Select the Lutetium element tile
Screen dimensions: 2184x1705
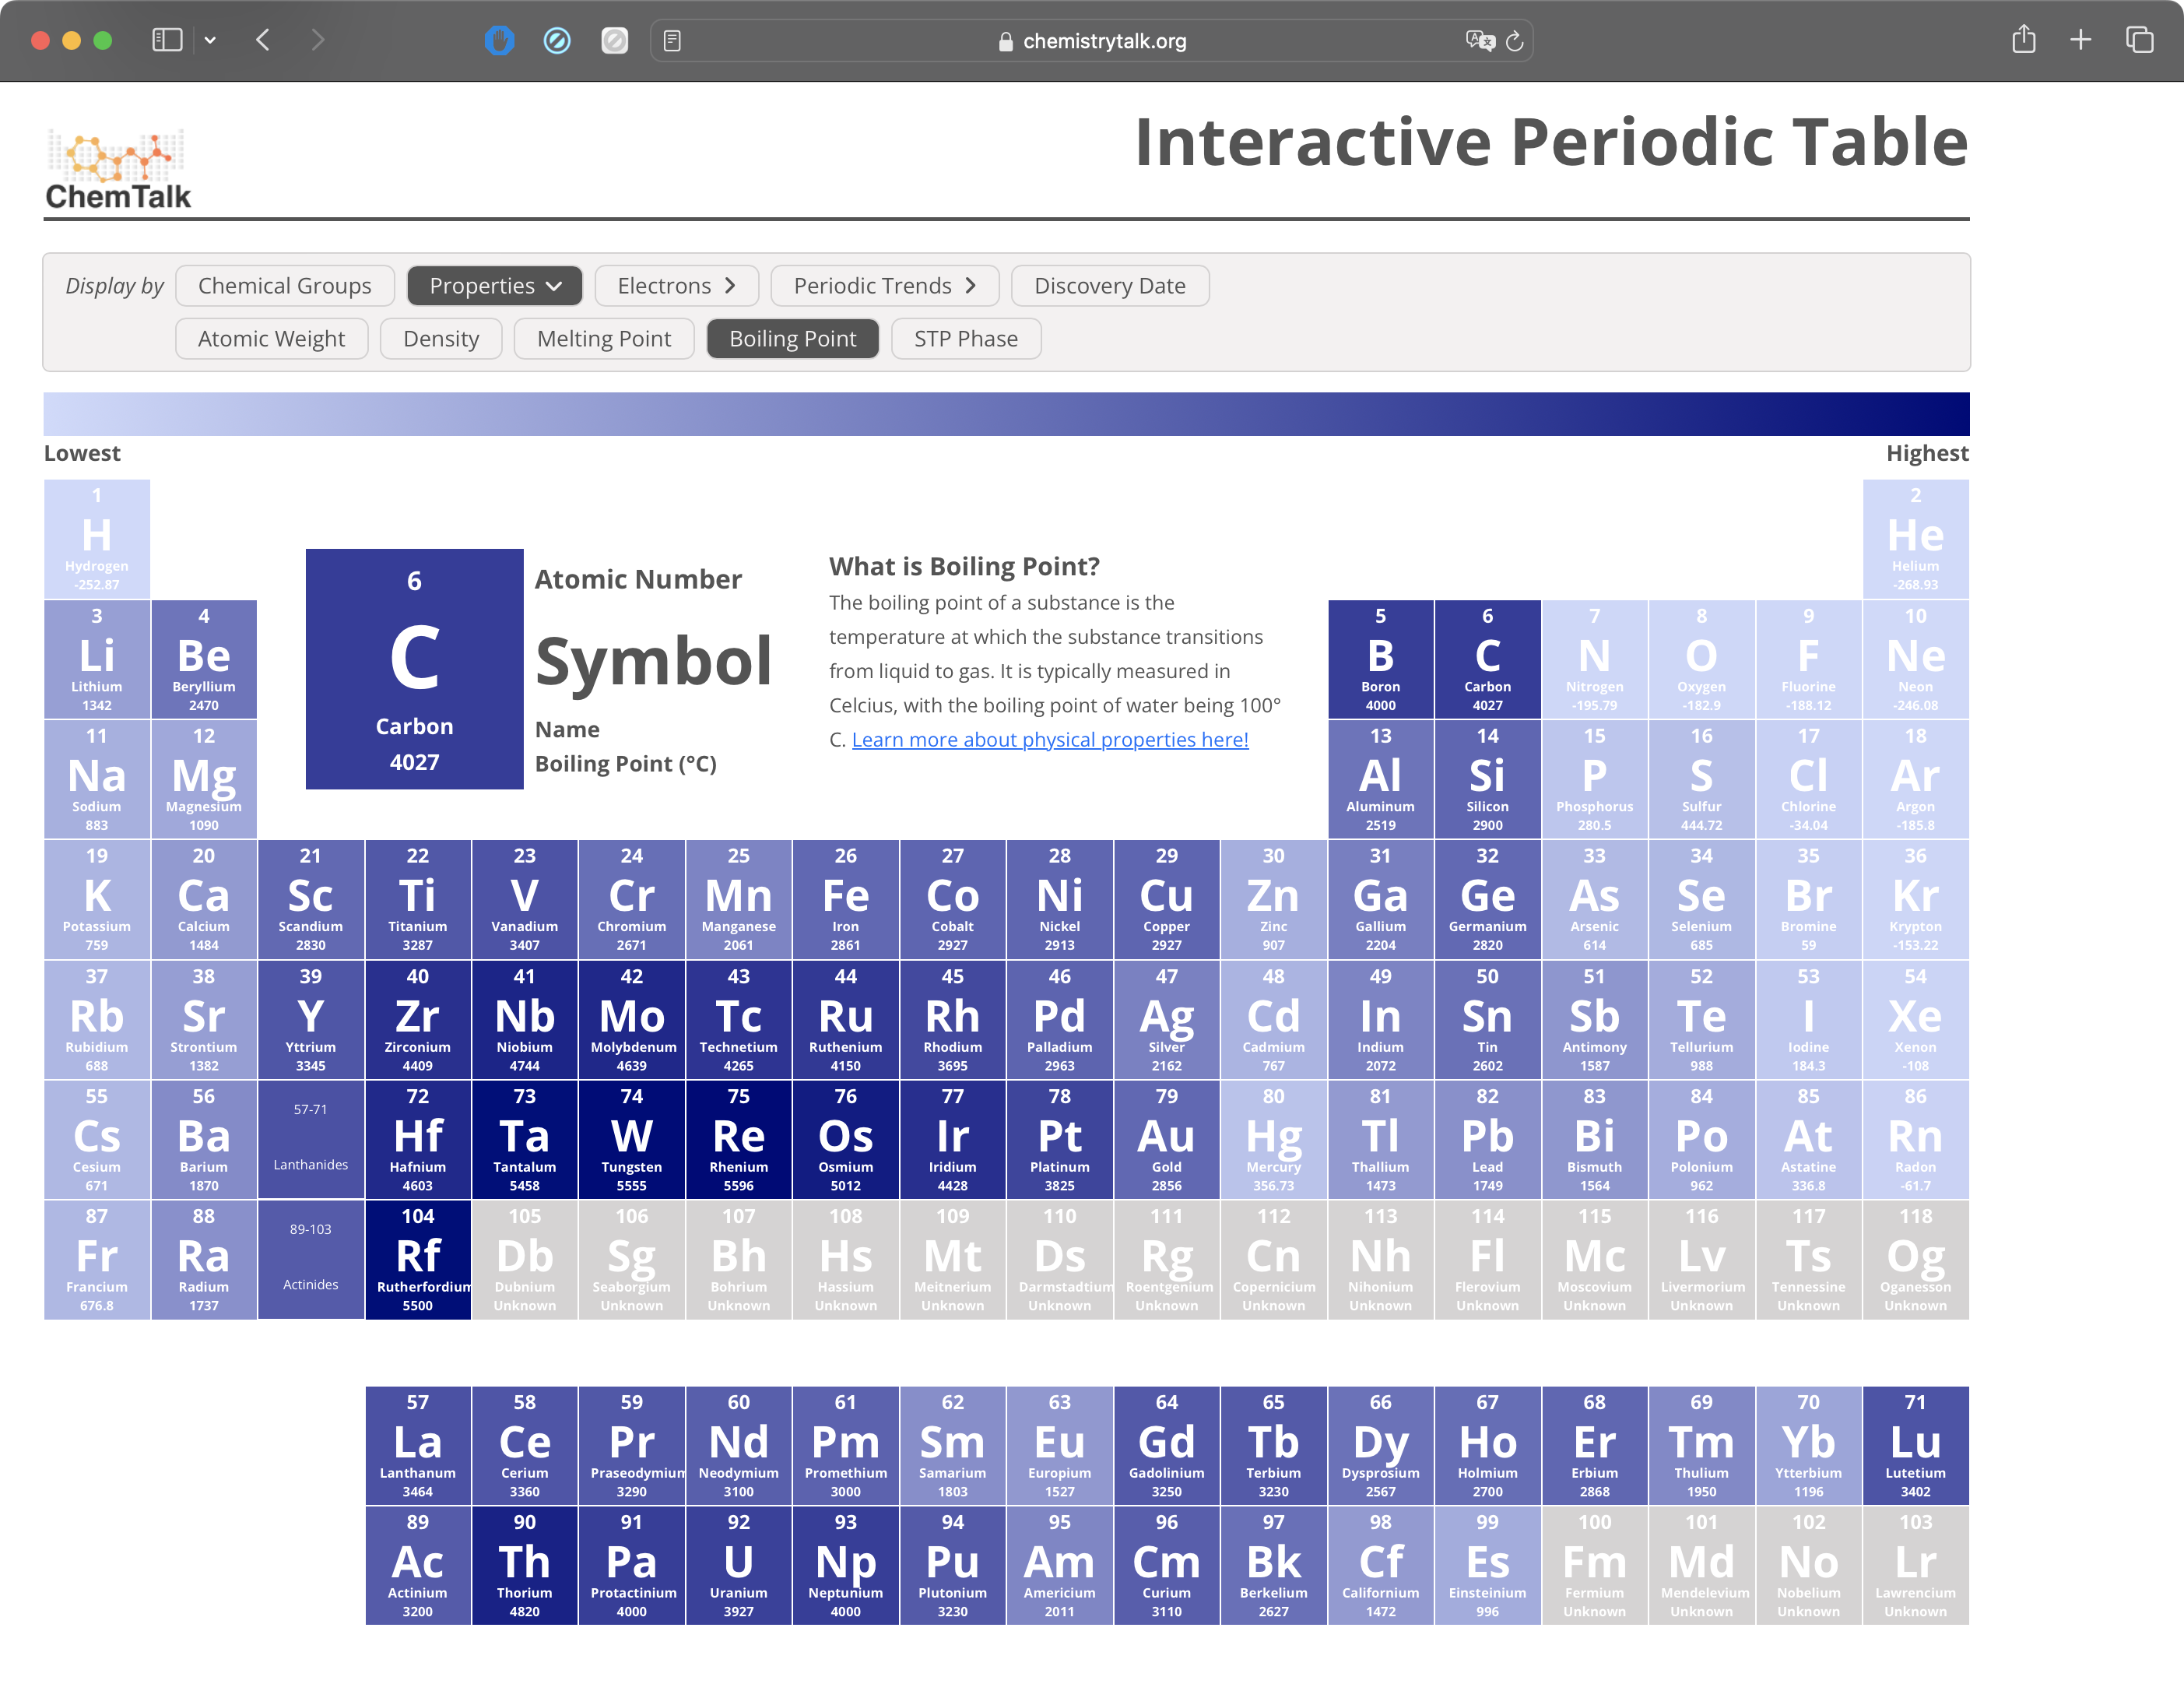click(1915, 1445)
